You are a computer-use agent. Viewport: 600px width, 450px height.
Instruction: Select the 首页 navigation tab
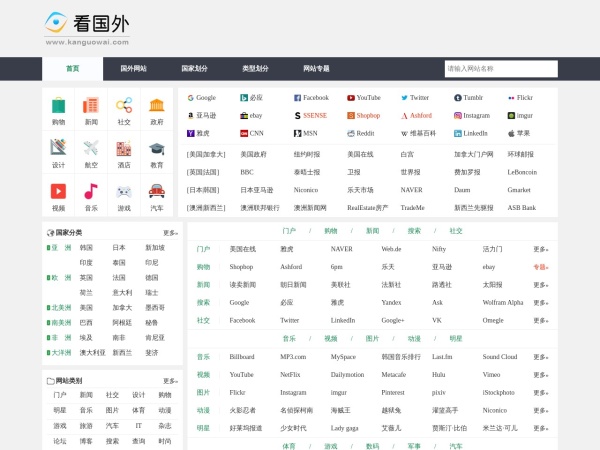[x=73, y=69]
